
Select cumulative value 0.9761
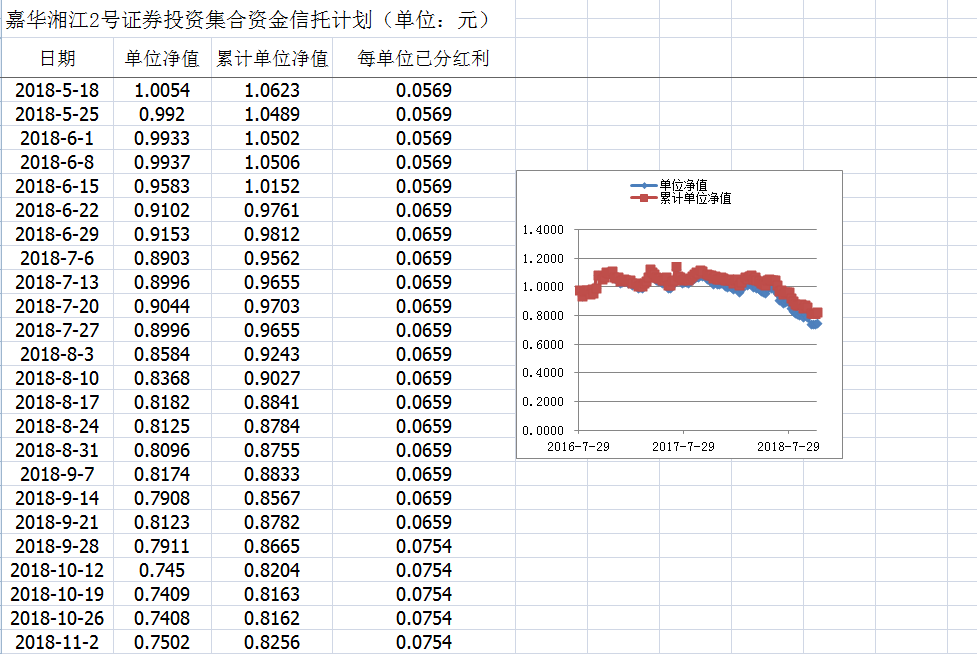pyautogui.click(x=272, y=211)
